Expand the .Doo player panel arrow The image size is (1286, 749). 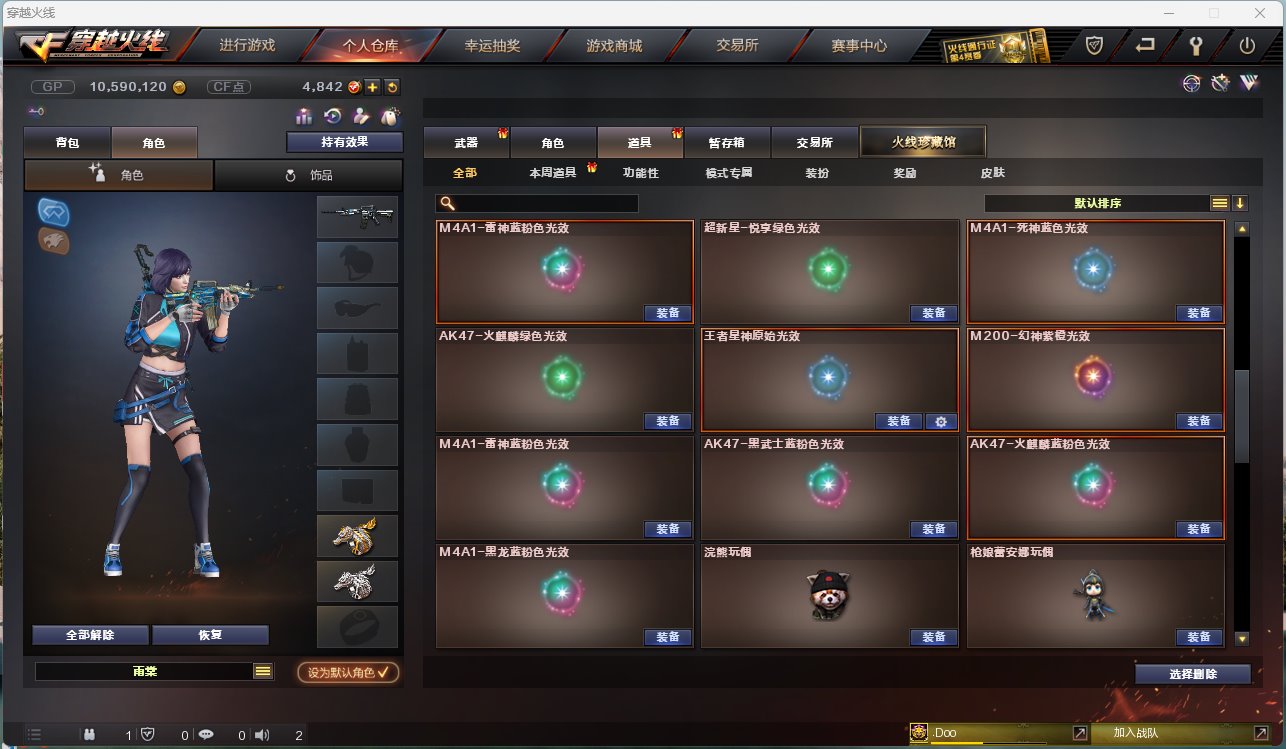pyautogui.click(x=1080, y=733)
